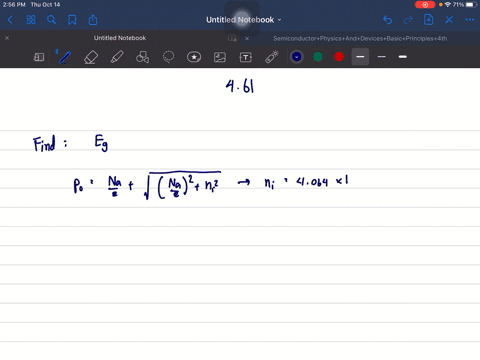Tap the screen recording indicator in the status bar
This screenshot has width=480, height=360.
[x=425, y=5]
